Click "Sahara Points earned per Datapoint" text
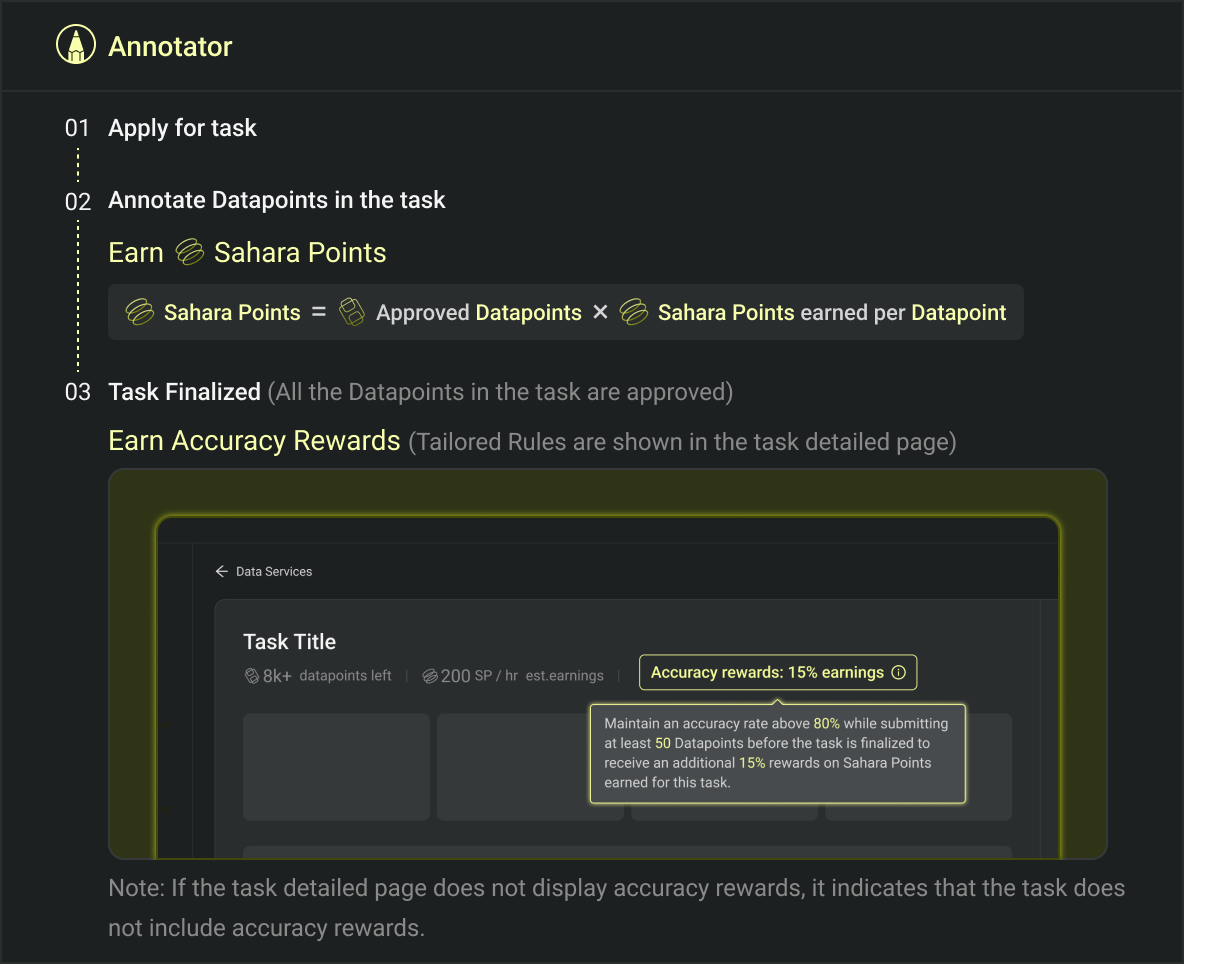This screenshot has width=1216, height=964. click(x=832, y=312)
